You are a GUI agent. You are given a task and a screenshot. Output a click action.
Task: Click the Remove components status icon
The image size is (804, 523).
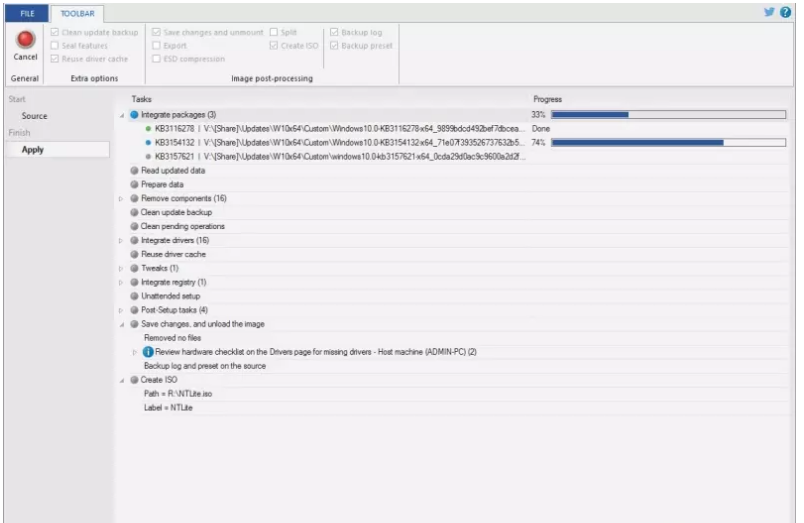[x=134, y=198]
